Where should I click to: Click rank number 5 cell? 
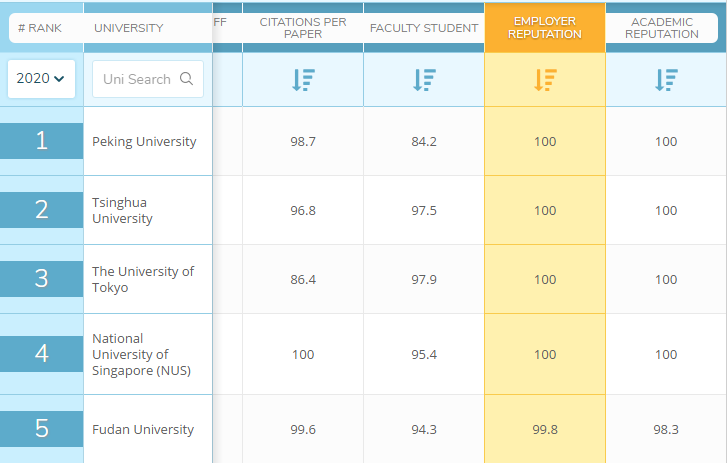[x=42, y=429]
